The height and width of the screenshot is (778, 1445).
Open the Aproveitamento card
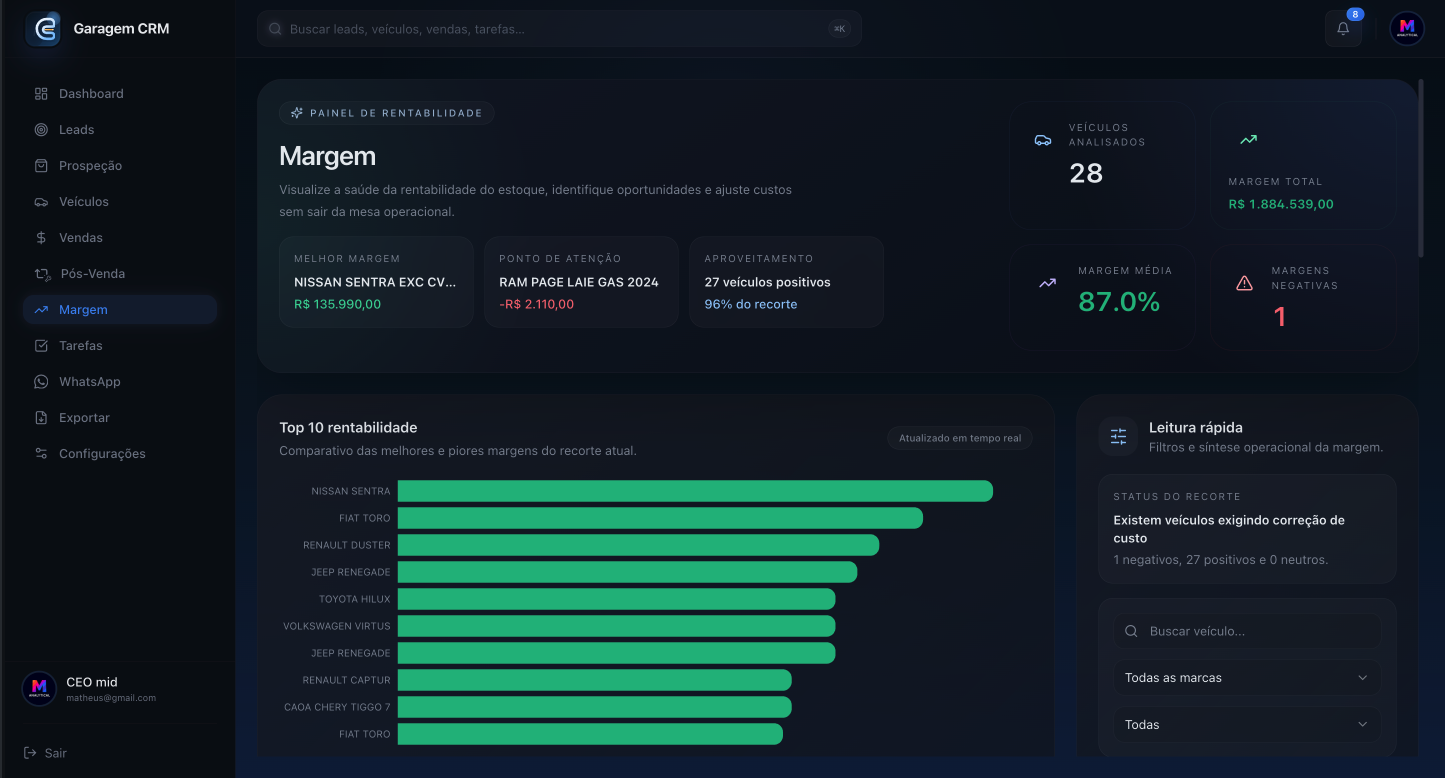pyautogui.click(x=786, y=282)
